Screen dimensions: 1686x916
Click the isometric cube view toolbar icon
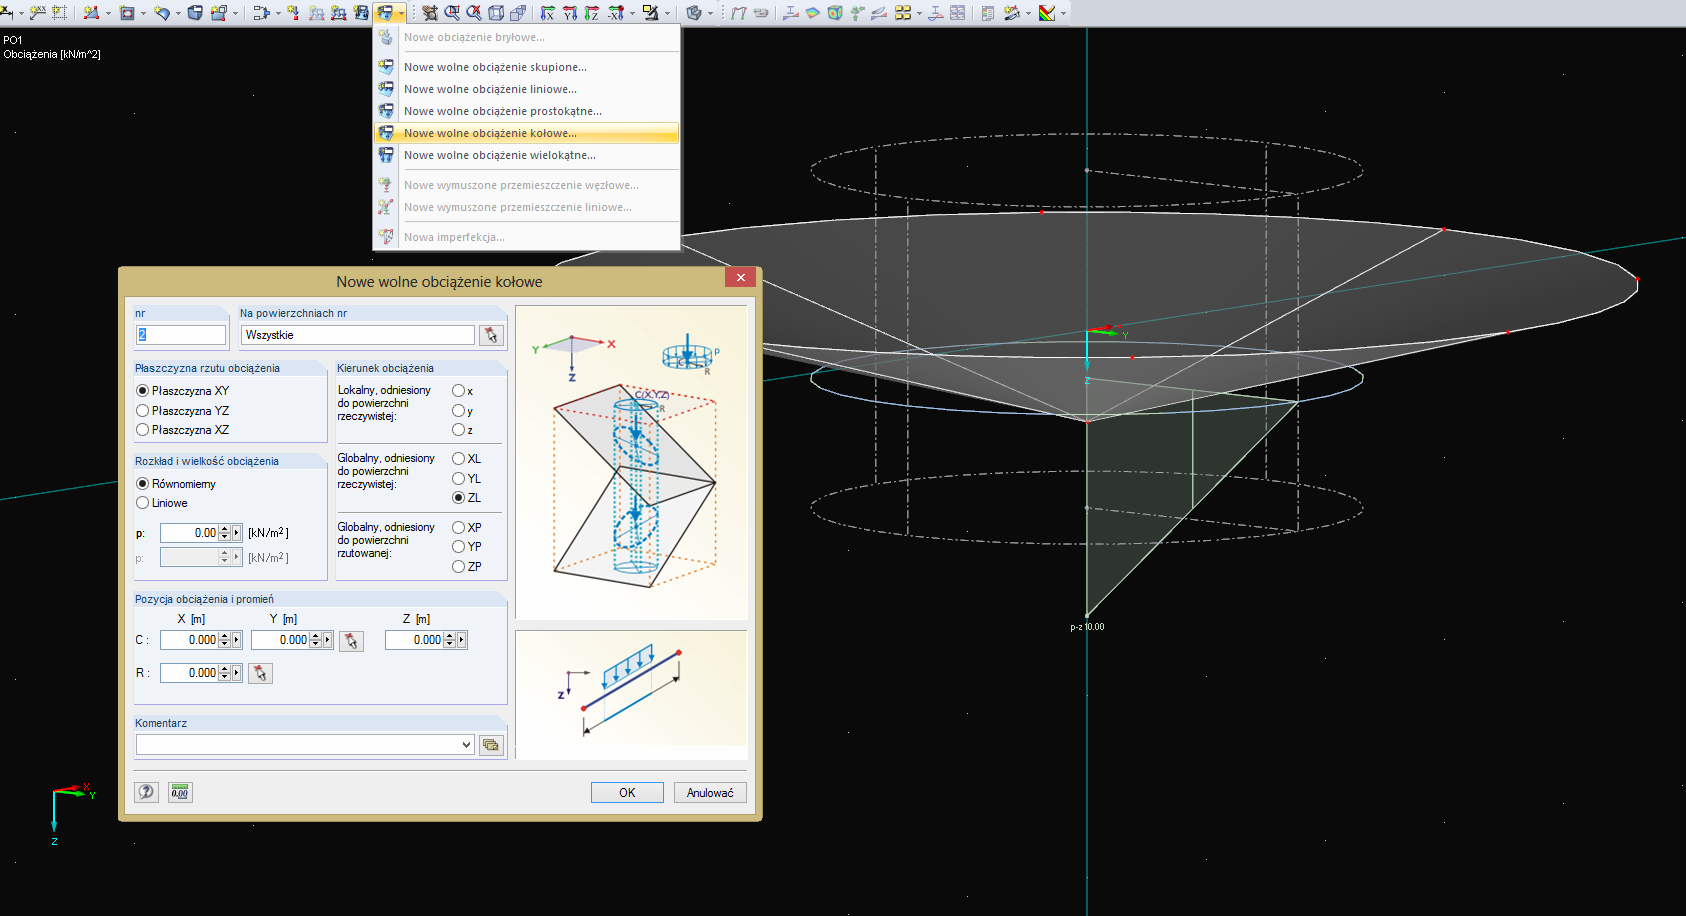[496, 13]
